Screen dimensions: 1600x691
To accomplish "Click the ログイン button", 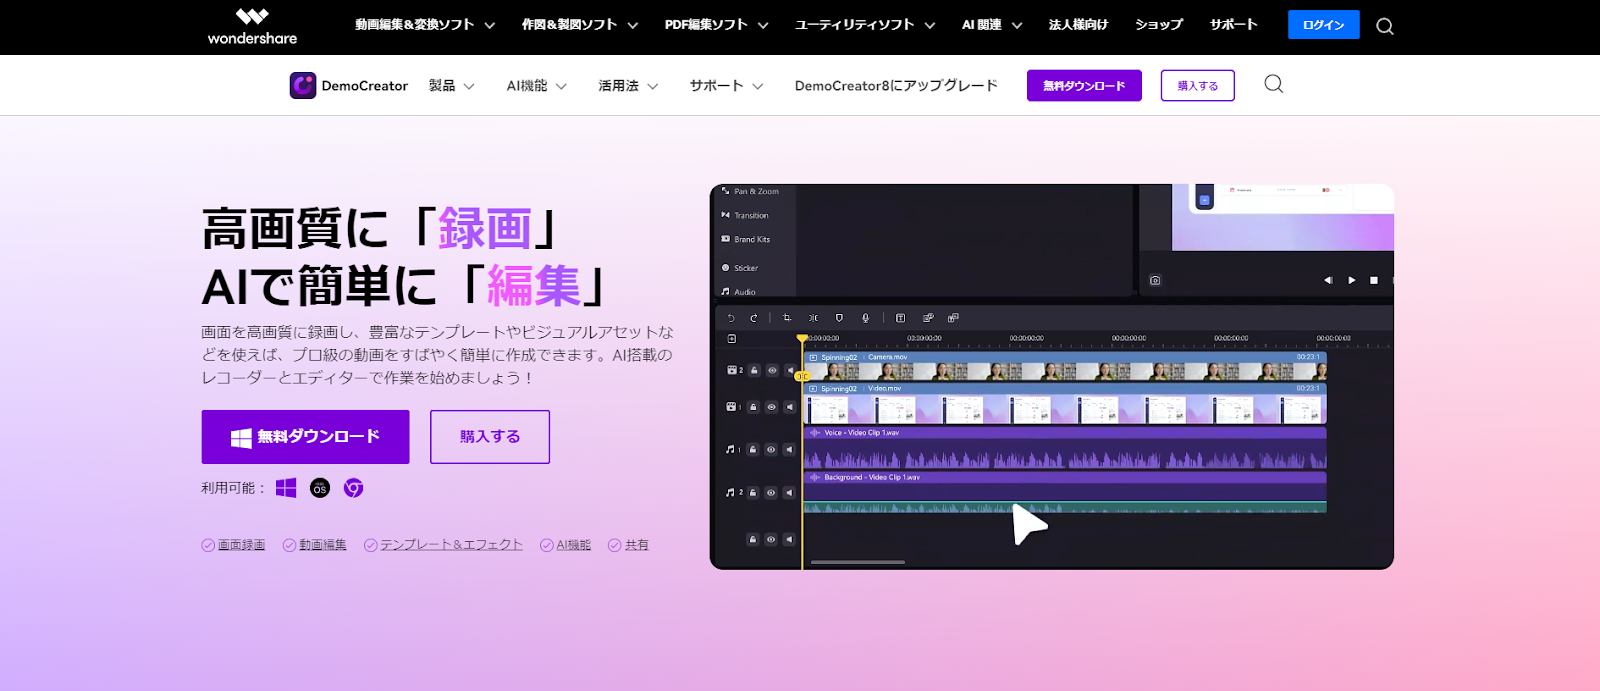I will click(x=1323, y=25).
